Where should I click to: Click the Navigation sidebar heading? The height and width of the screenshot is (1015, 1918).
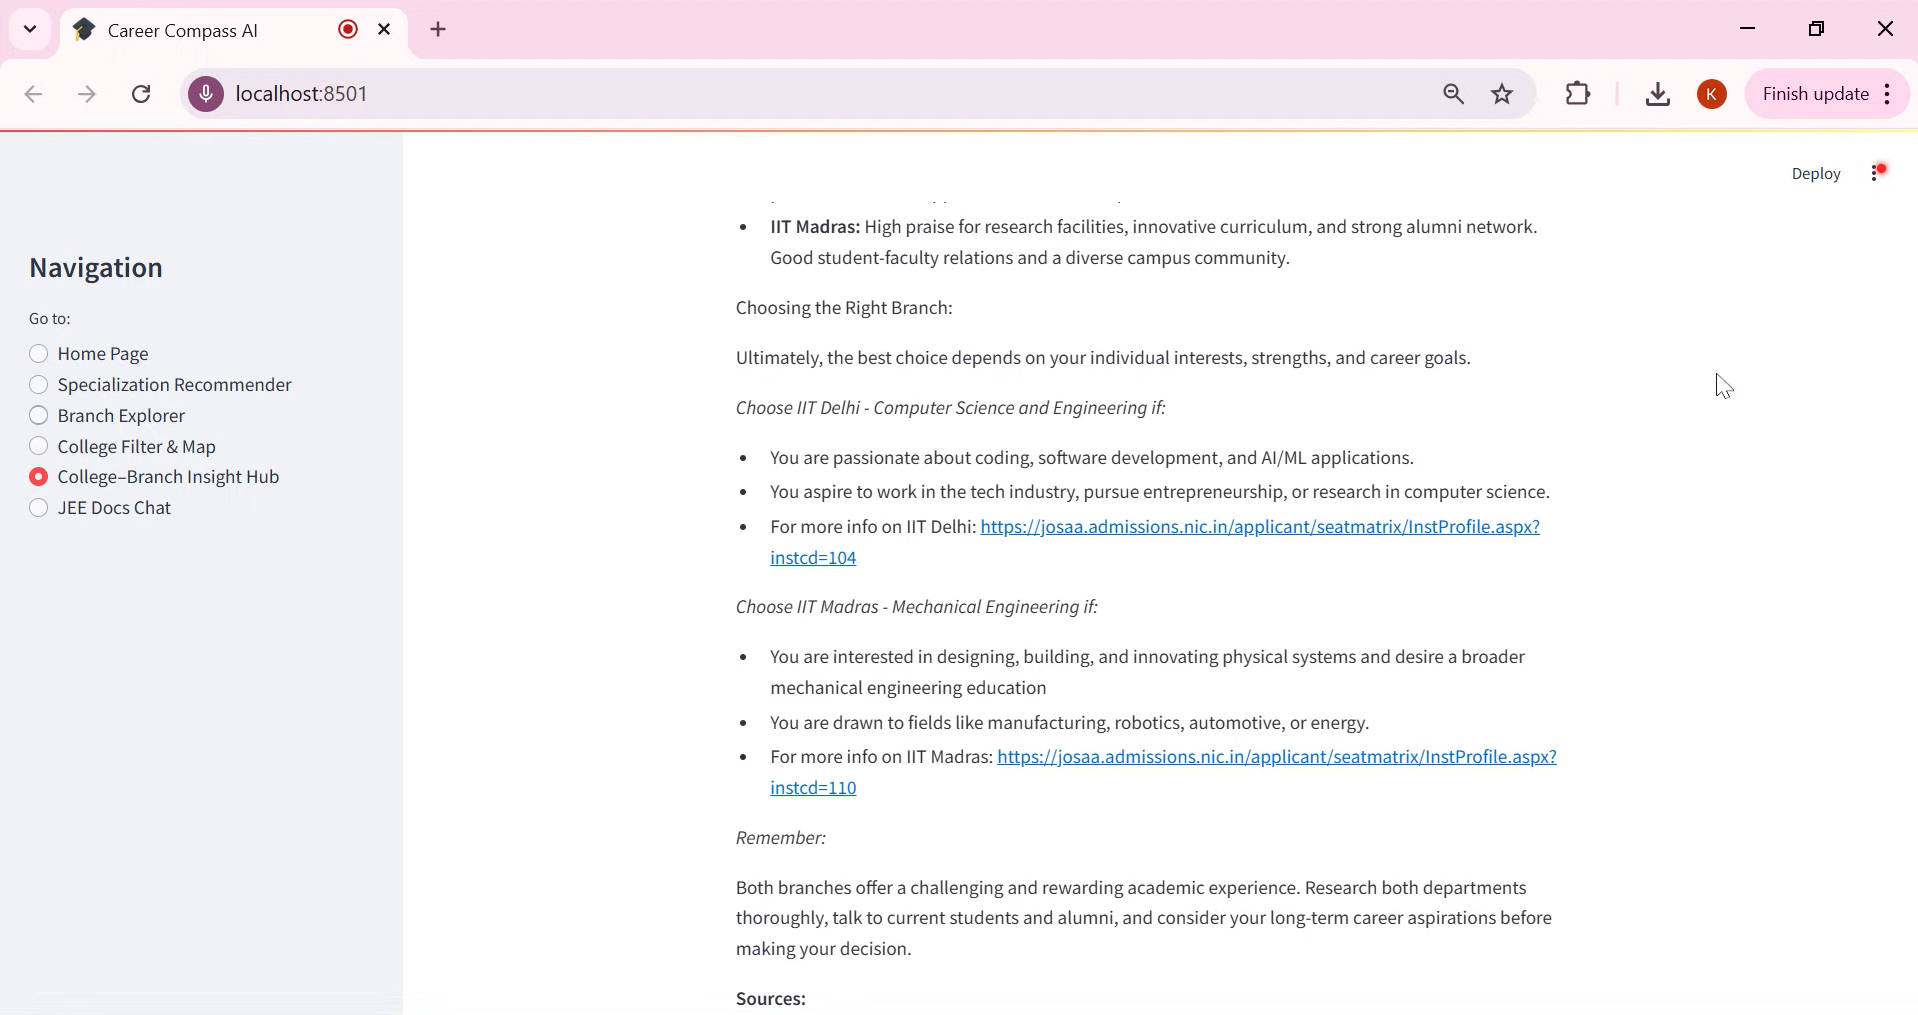click(x=96, y=268)
